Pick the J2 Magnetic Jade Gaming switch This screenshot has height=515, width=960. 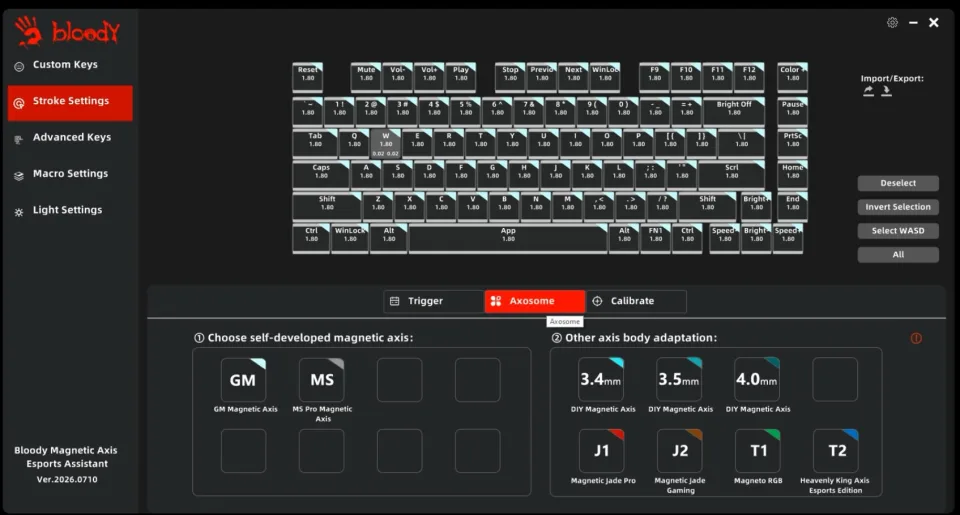click(x=679, y=451)
